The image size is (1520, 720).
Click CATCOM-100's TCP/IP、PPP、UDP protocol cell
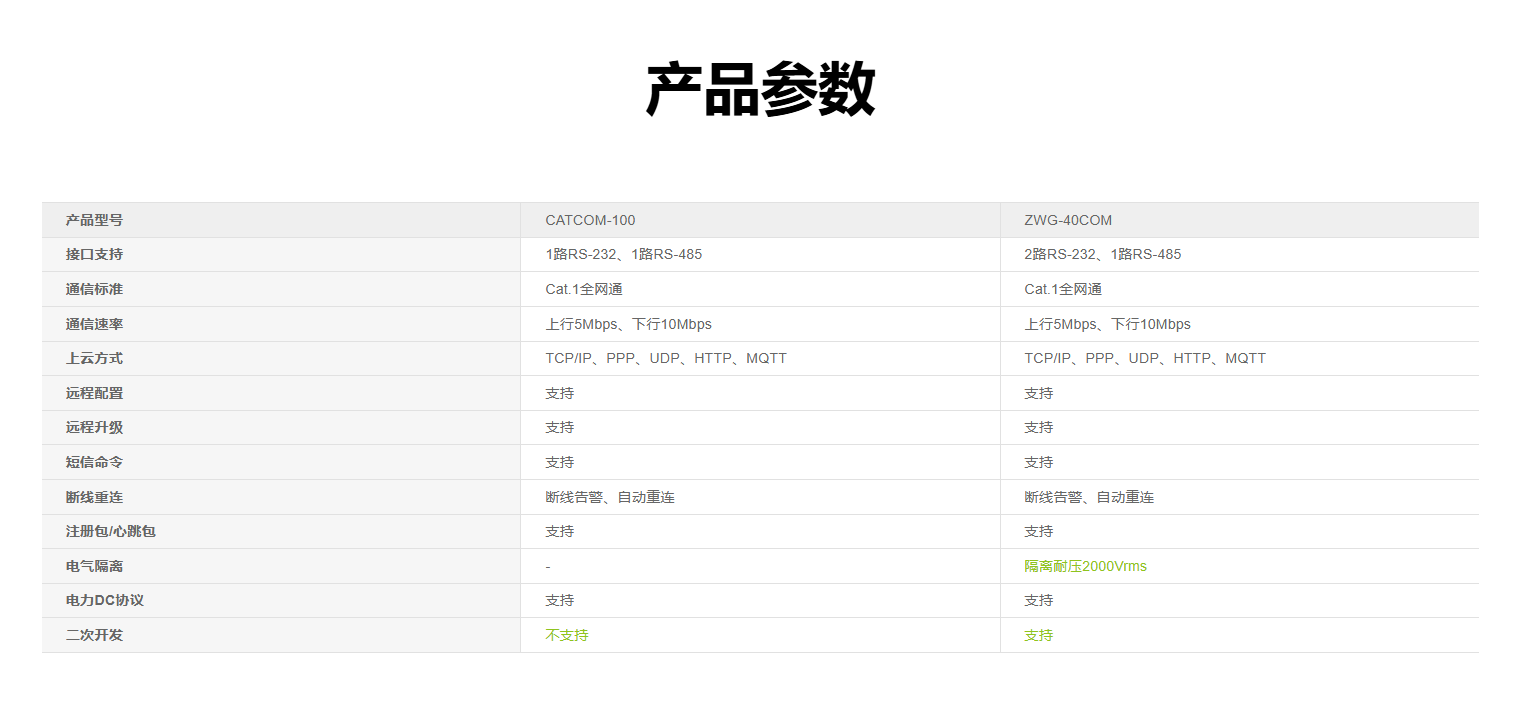(x=665, y=358)
